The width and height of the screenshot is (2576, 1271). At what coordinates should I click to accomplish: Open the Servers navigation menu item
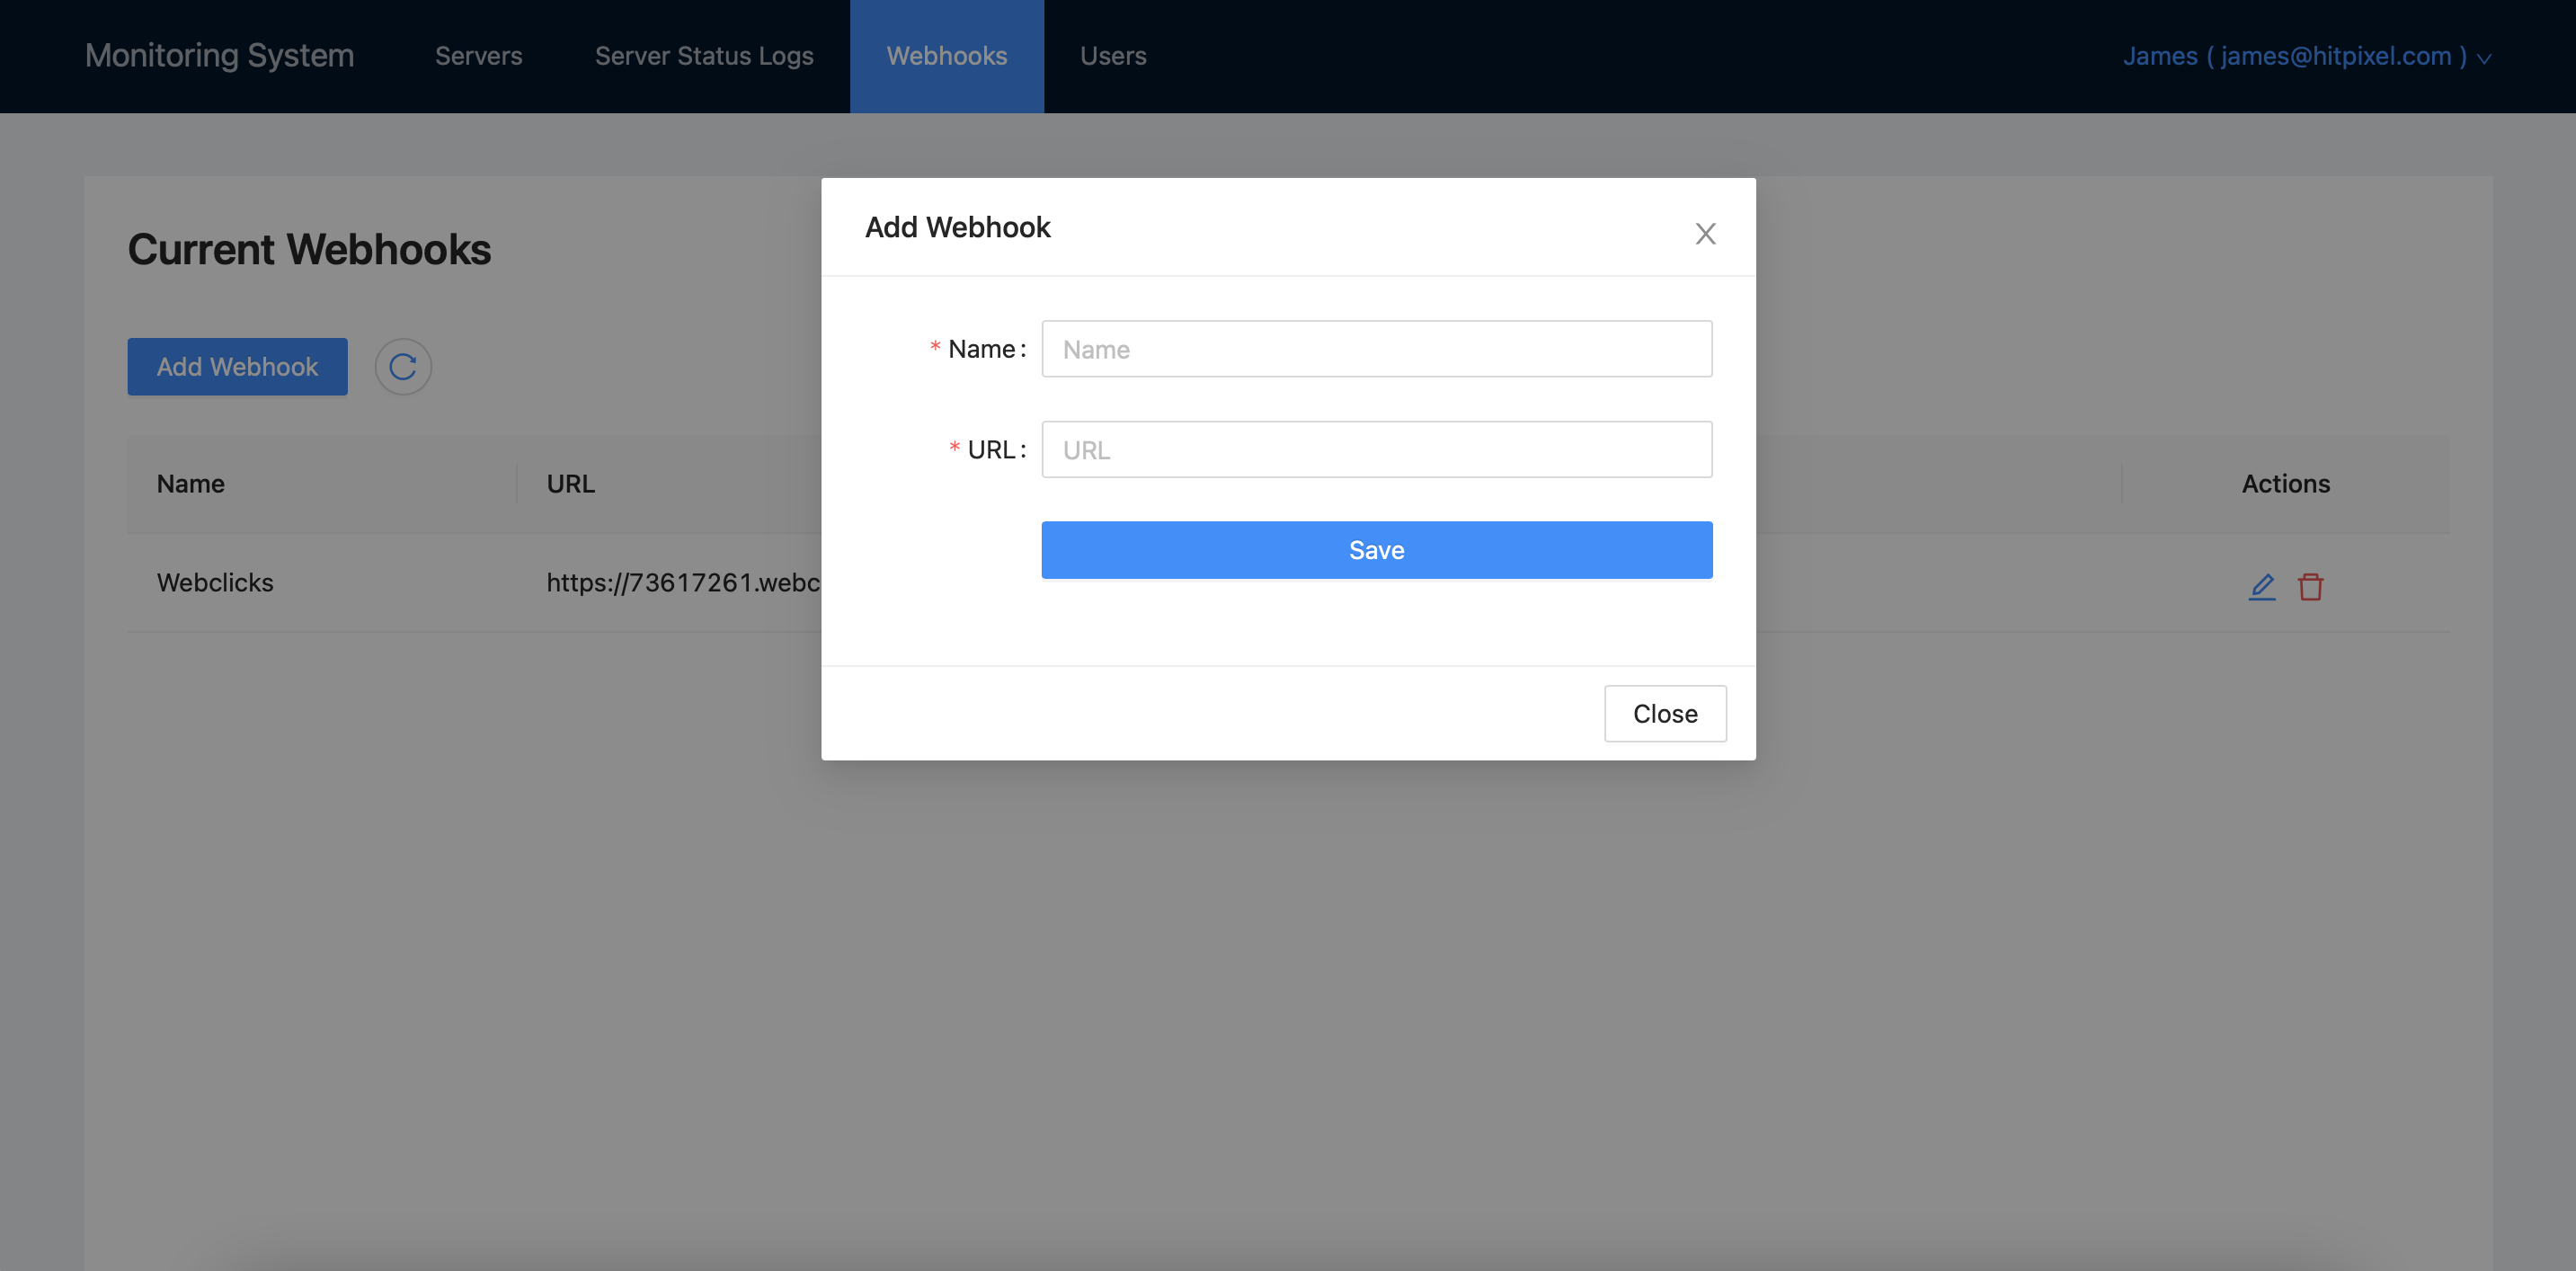[x=478, y=56]
